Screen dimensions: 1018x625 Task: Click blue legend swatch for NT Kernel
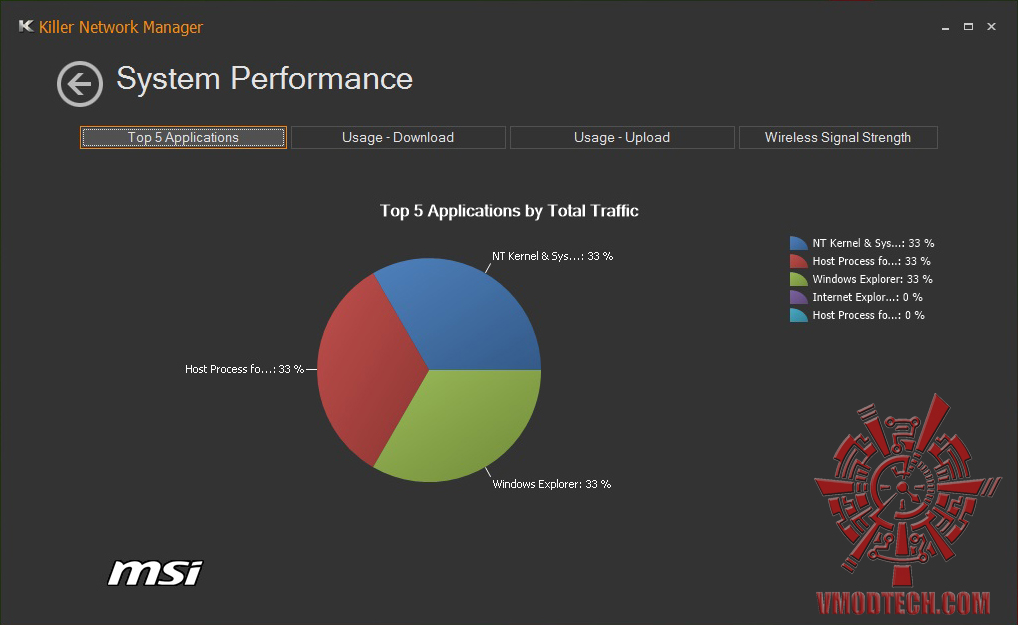pos(798,243)
